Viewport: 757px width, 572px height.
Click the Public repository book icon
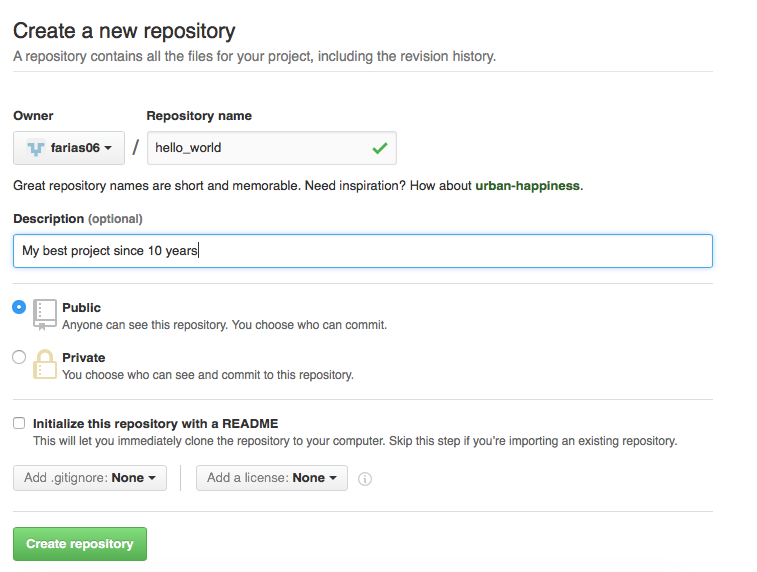(x=45, y=314)
